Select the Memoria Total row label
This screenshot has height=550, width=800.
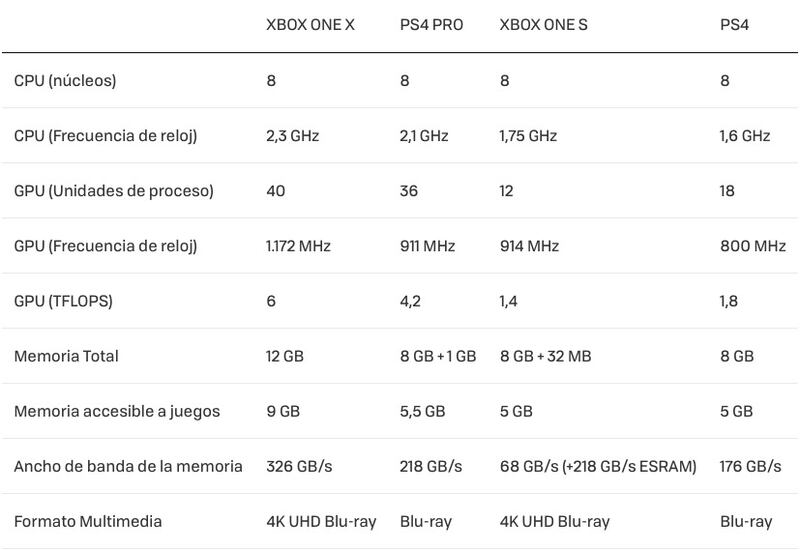[66, 356]
